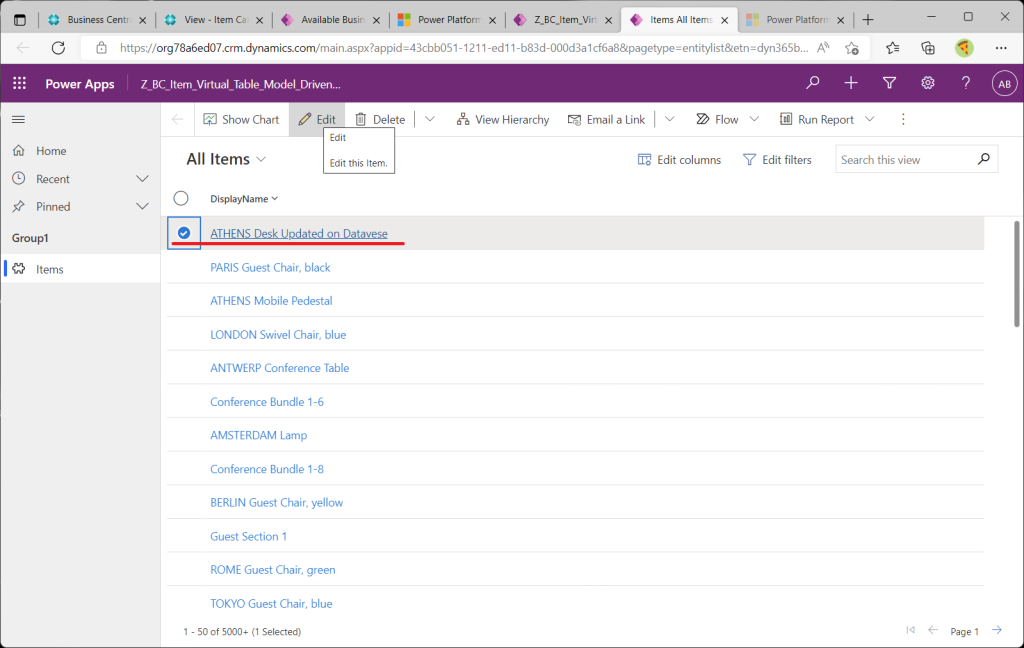Click View Hierarchy command
The height and width of the screenshot is (648, 1024).
coord(502,120)
